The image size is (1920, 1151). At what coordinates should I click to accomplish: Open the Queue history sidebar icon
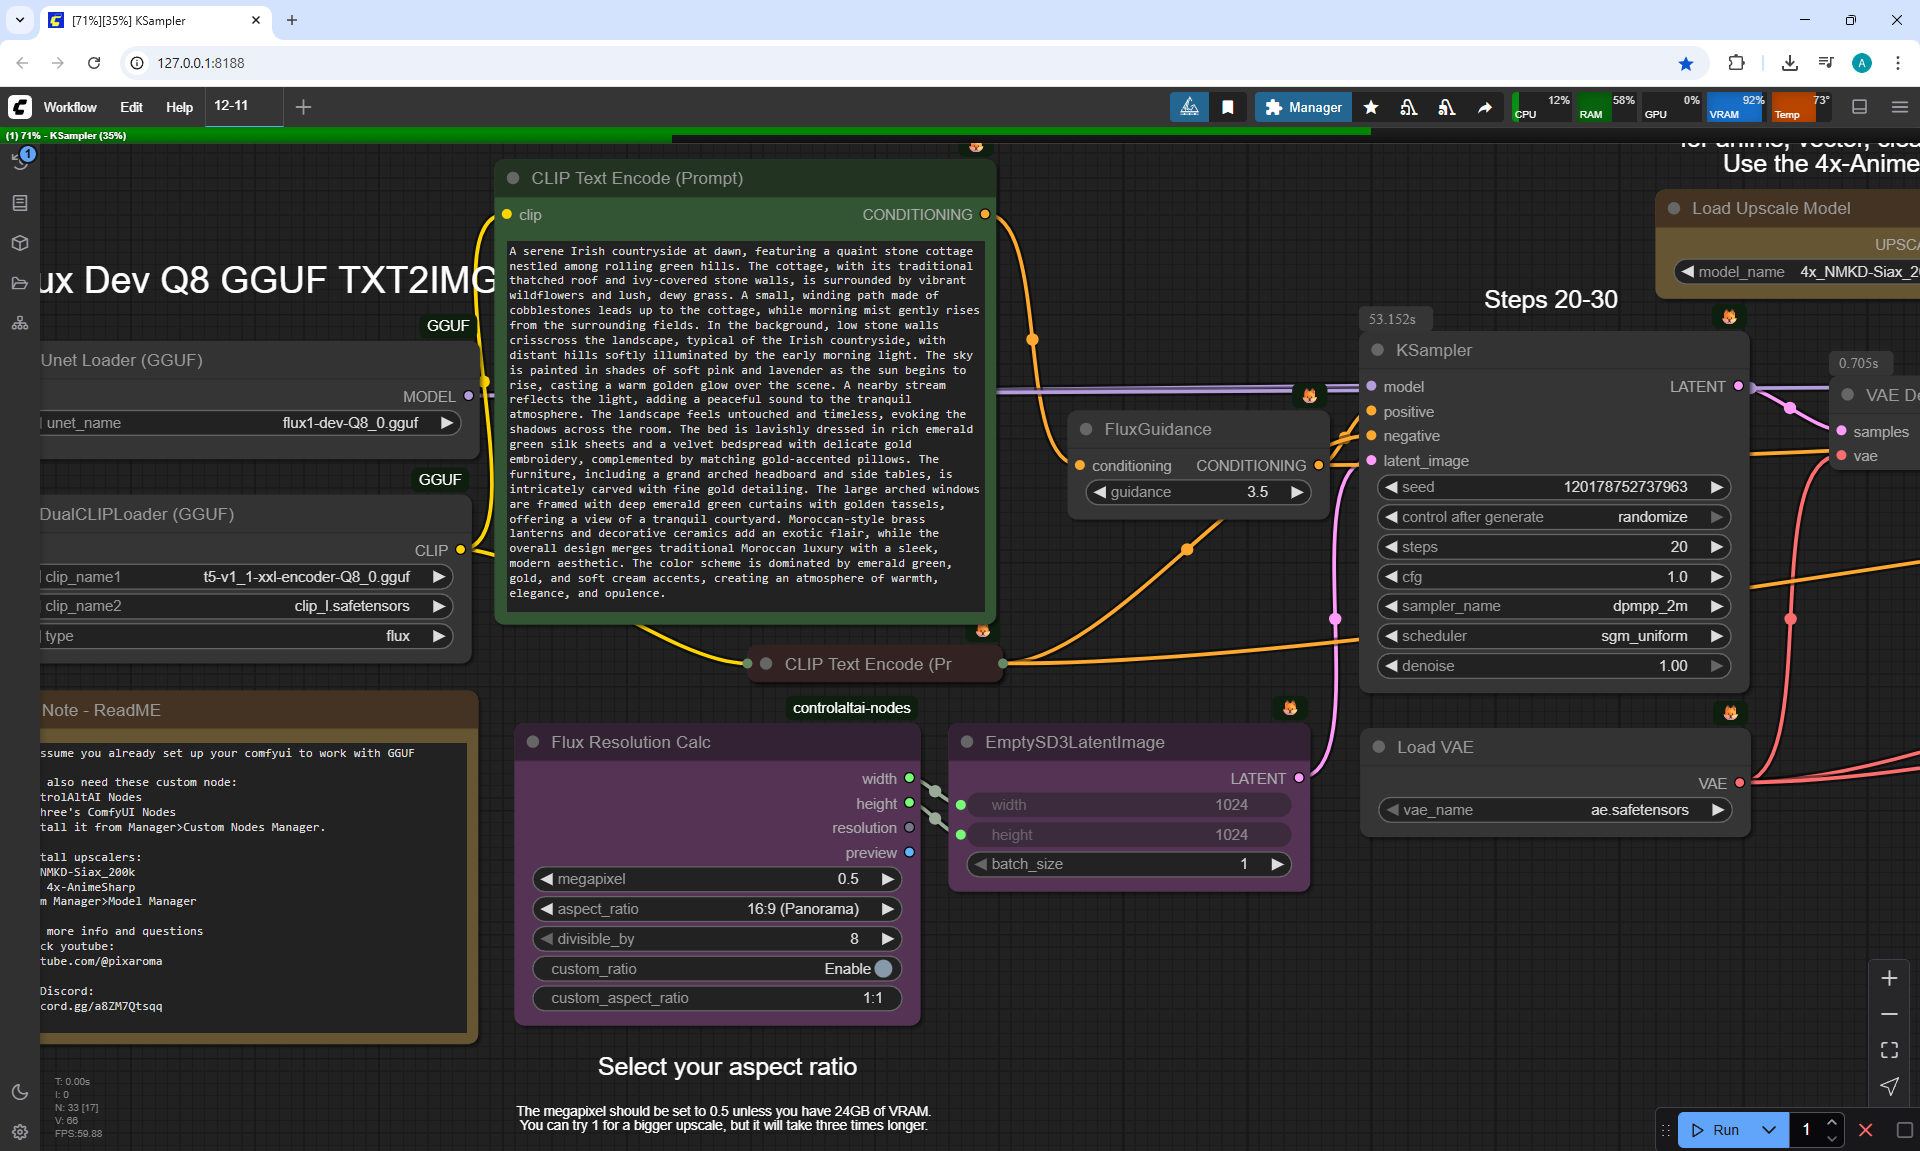[20, 161]
